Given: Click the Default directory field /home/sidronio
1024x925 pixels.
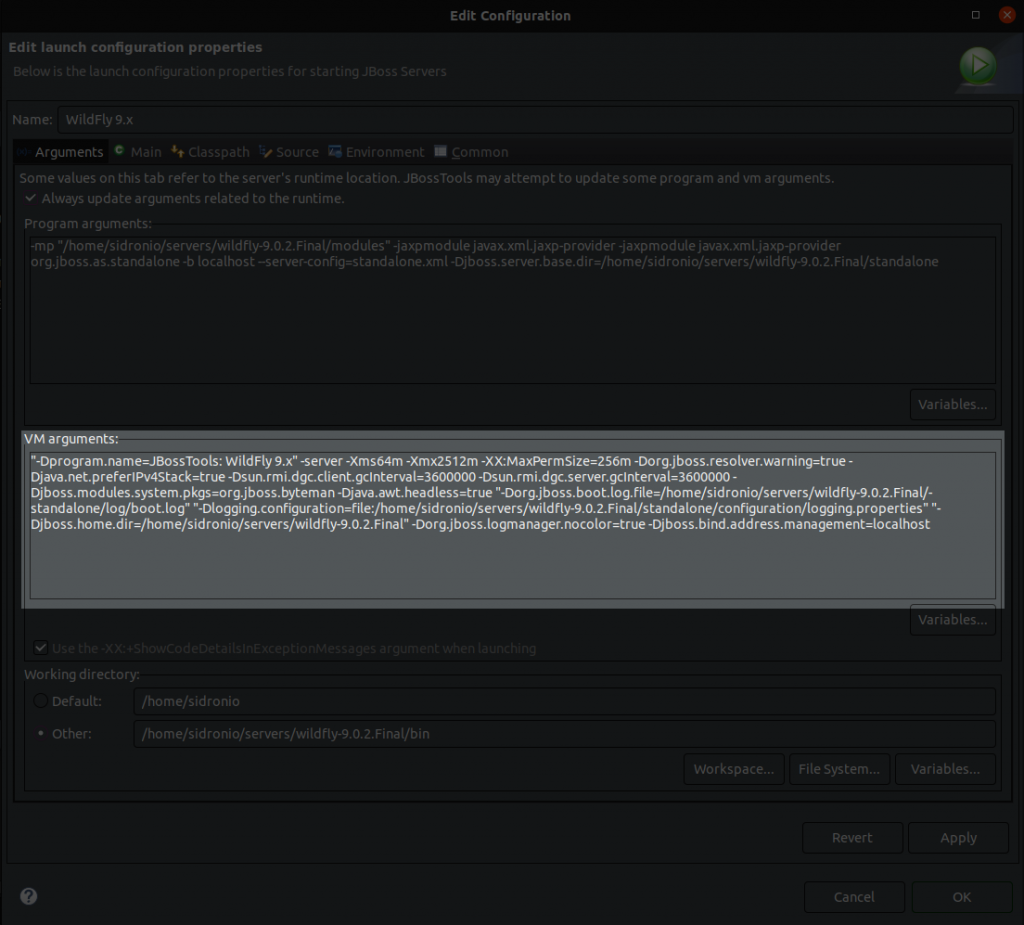Looking at the screenshot, I should click(564, 701).
